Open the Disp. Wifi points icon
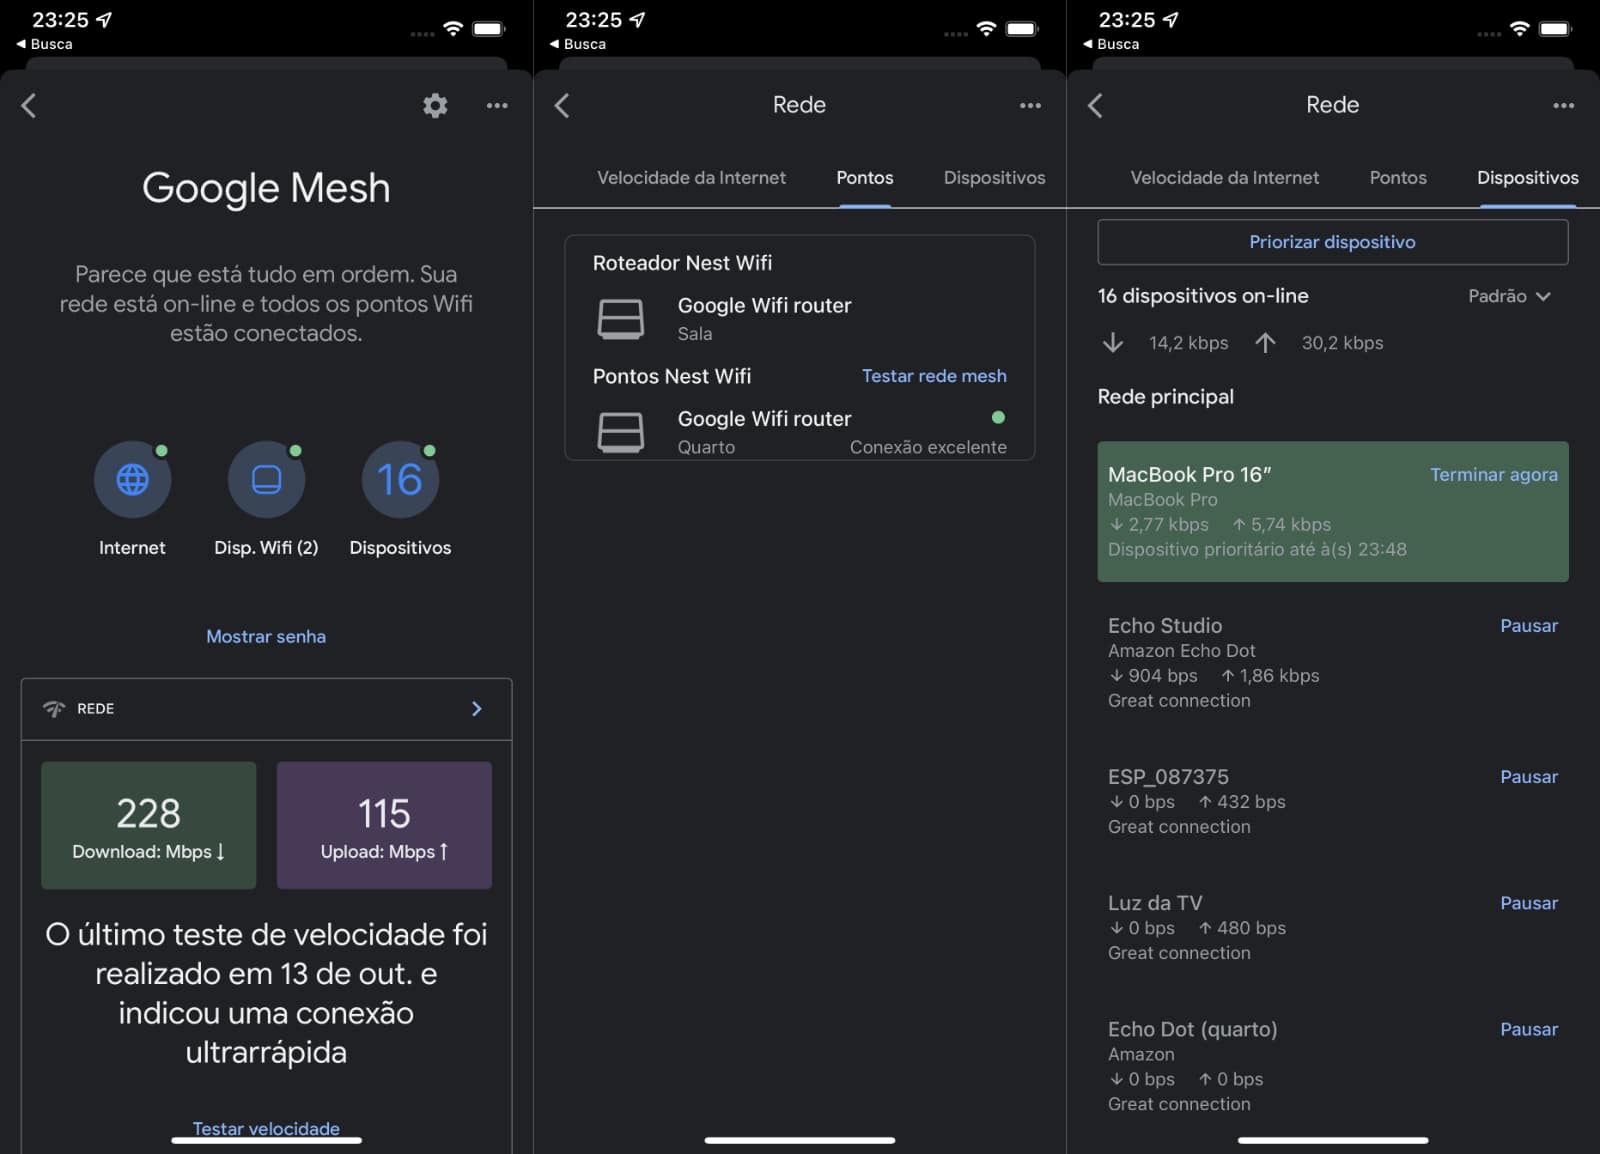1600x1154 pixels. click(x=266, y=480)
